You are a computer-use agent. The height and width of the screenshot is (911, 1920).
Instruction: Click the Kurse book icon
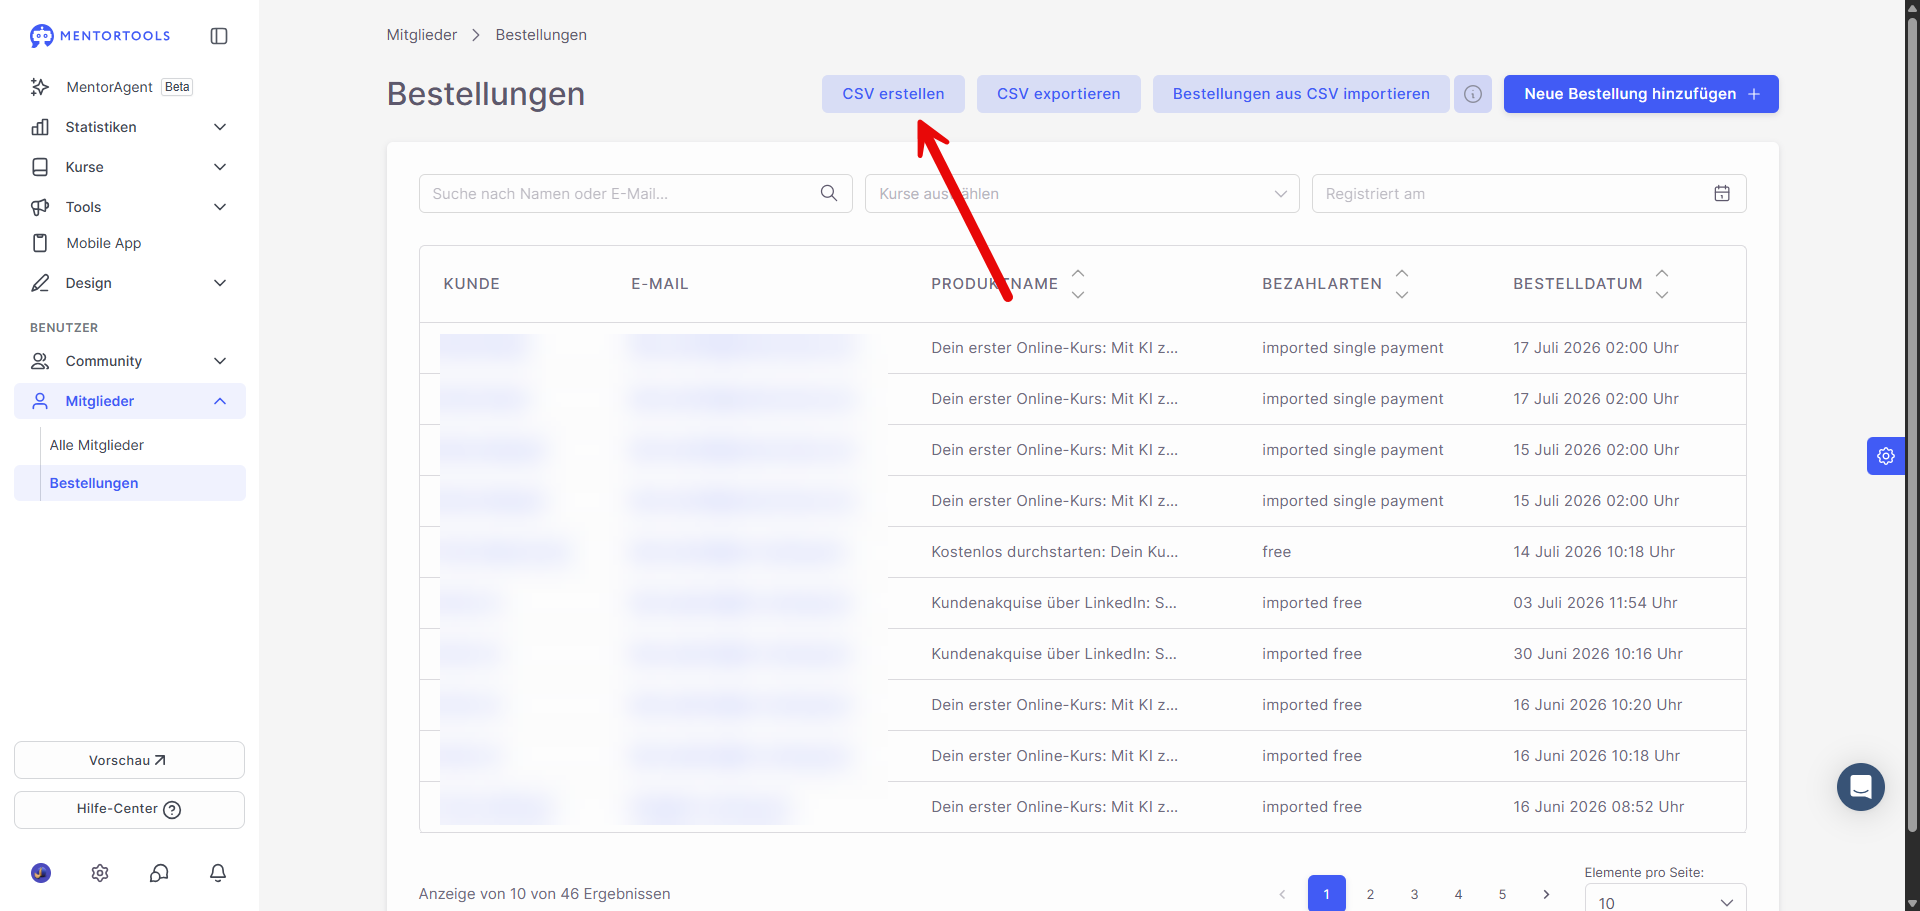click(x=40, y=167)
